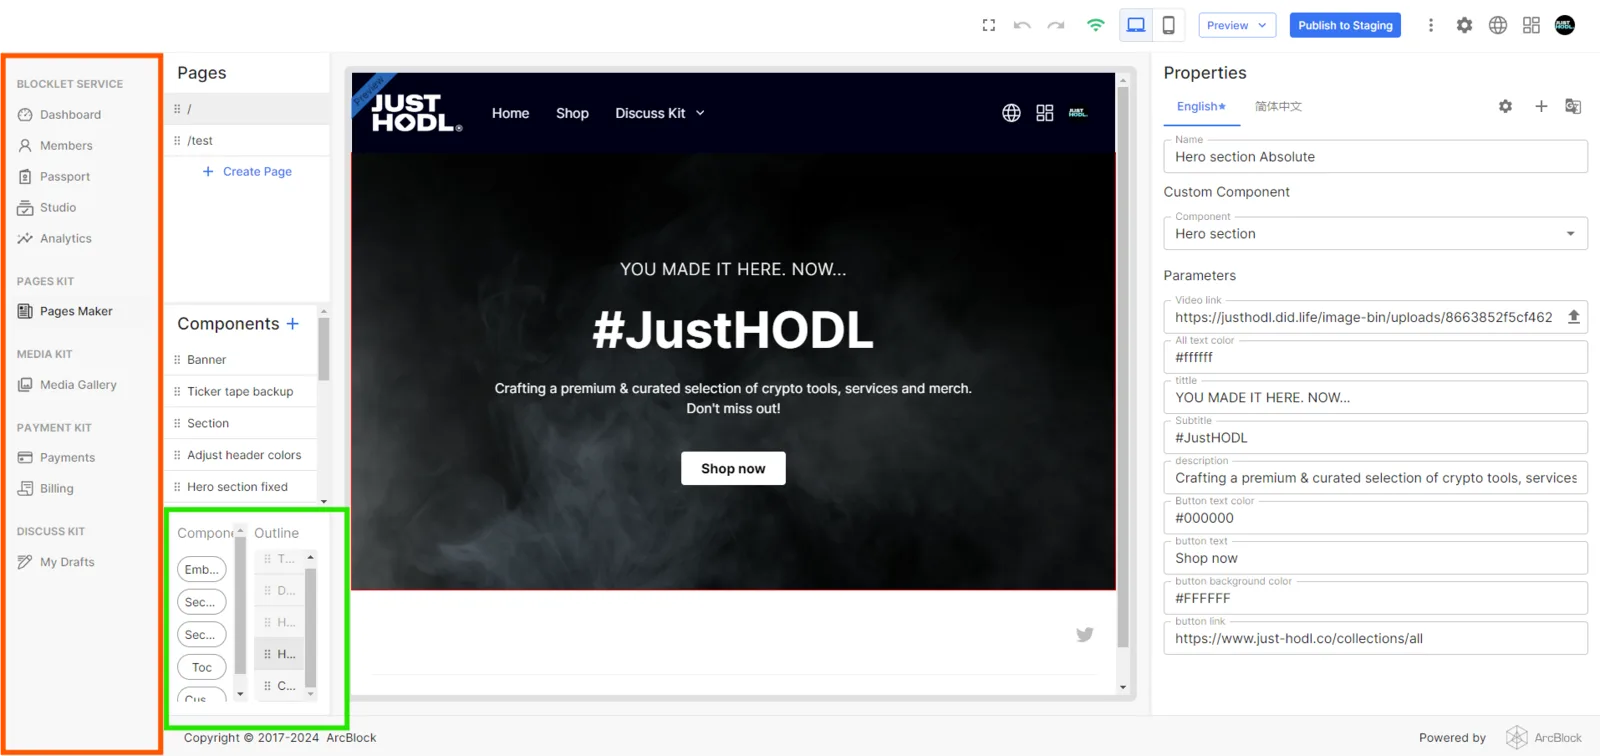Enter fullscreen editor mode
Viewport: 1600px width, 756px height.
click(989, 25)
